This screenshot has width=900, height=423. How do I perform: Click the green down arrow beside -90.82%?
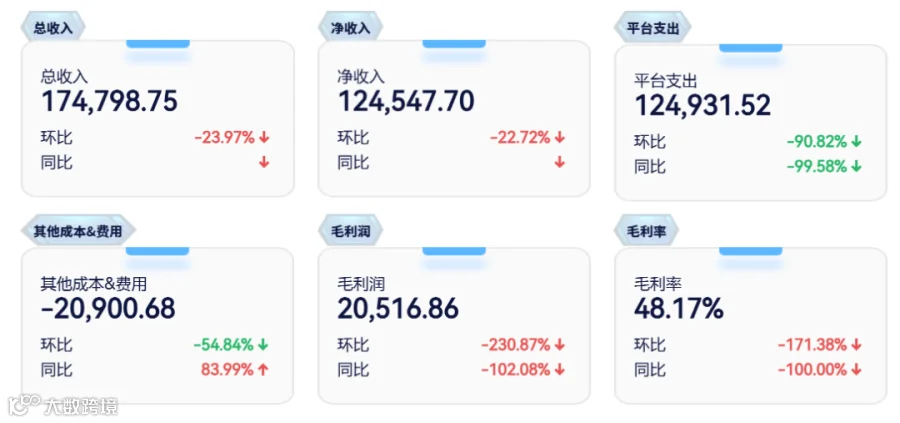857,142
